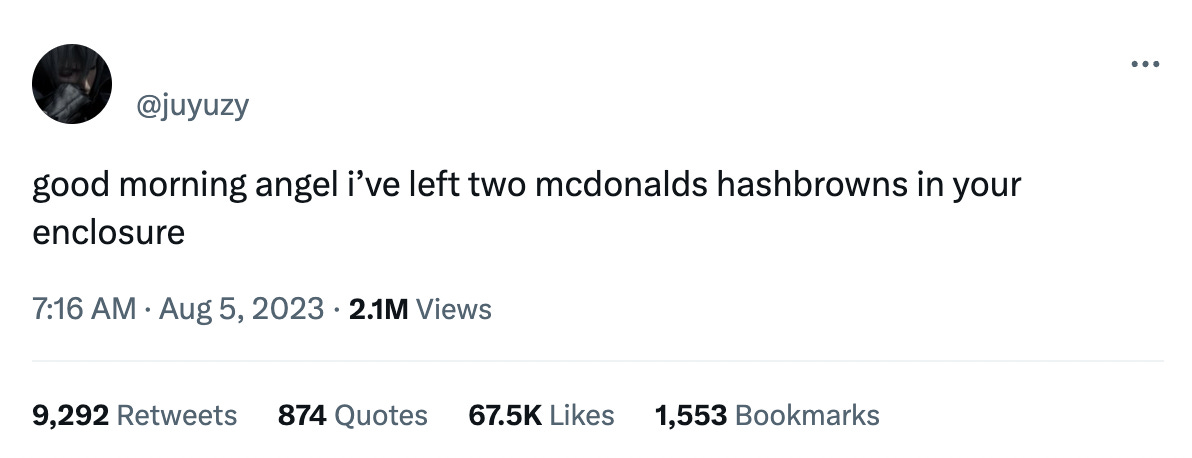Viewport: 1192px width, 458px height.
Task: View the 2.1M view count
Action: [379, 309]
